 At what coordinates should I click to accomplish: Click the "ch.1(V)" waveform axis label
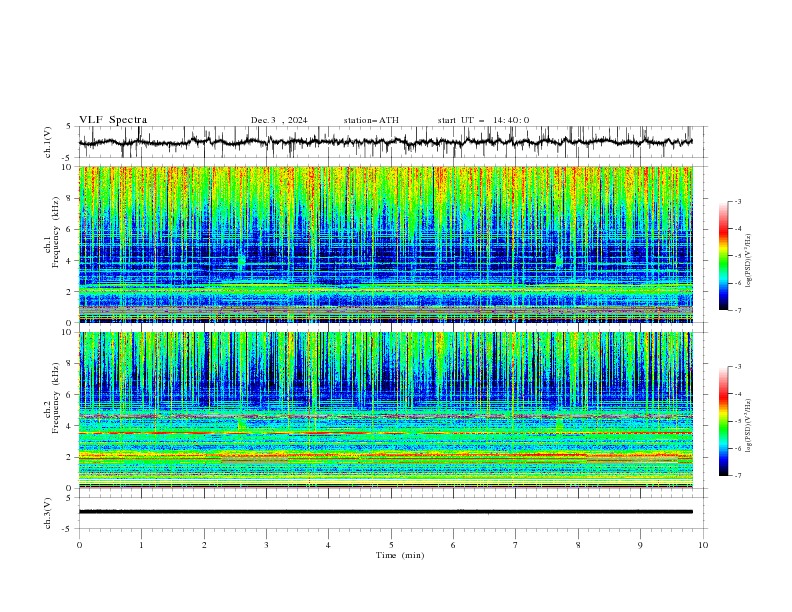click(48, 142)
